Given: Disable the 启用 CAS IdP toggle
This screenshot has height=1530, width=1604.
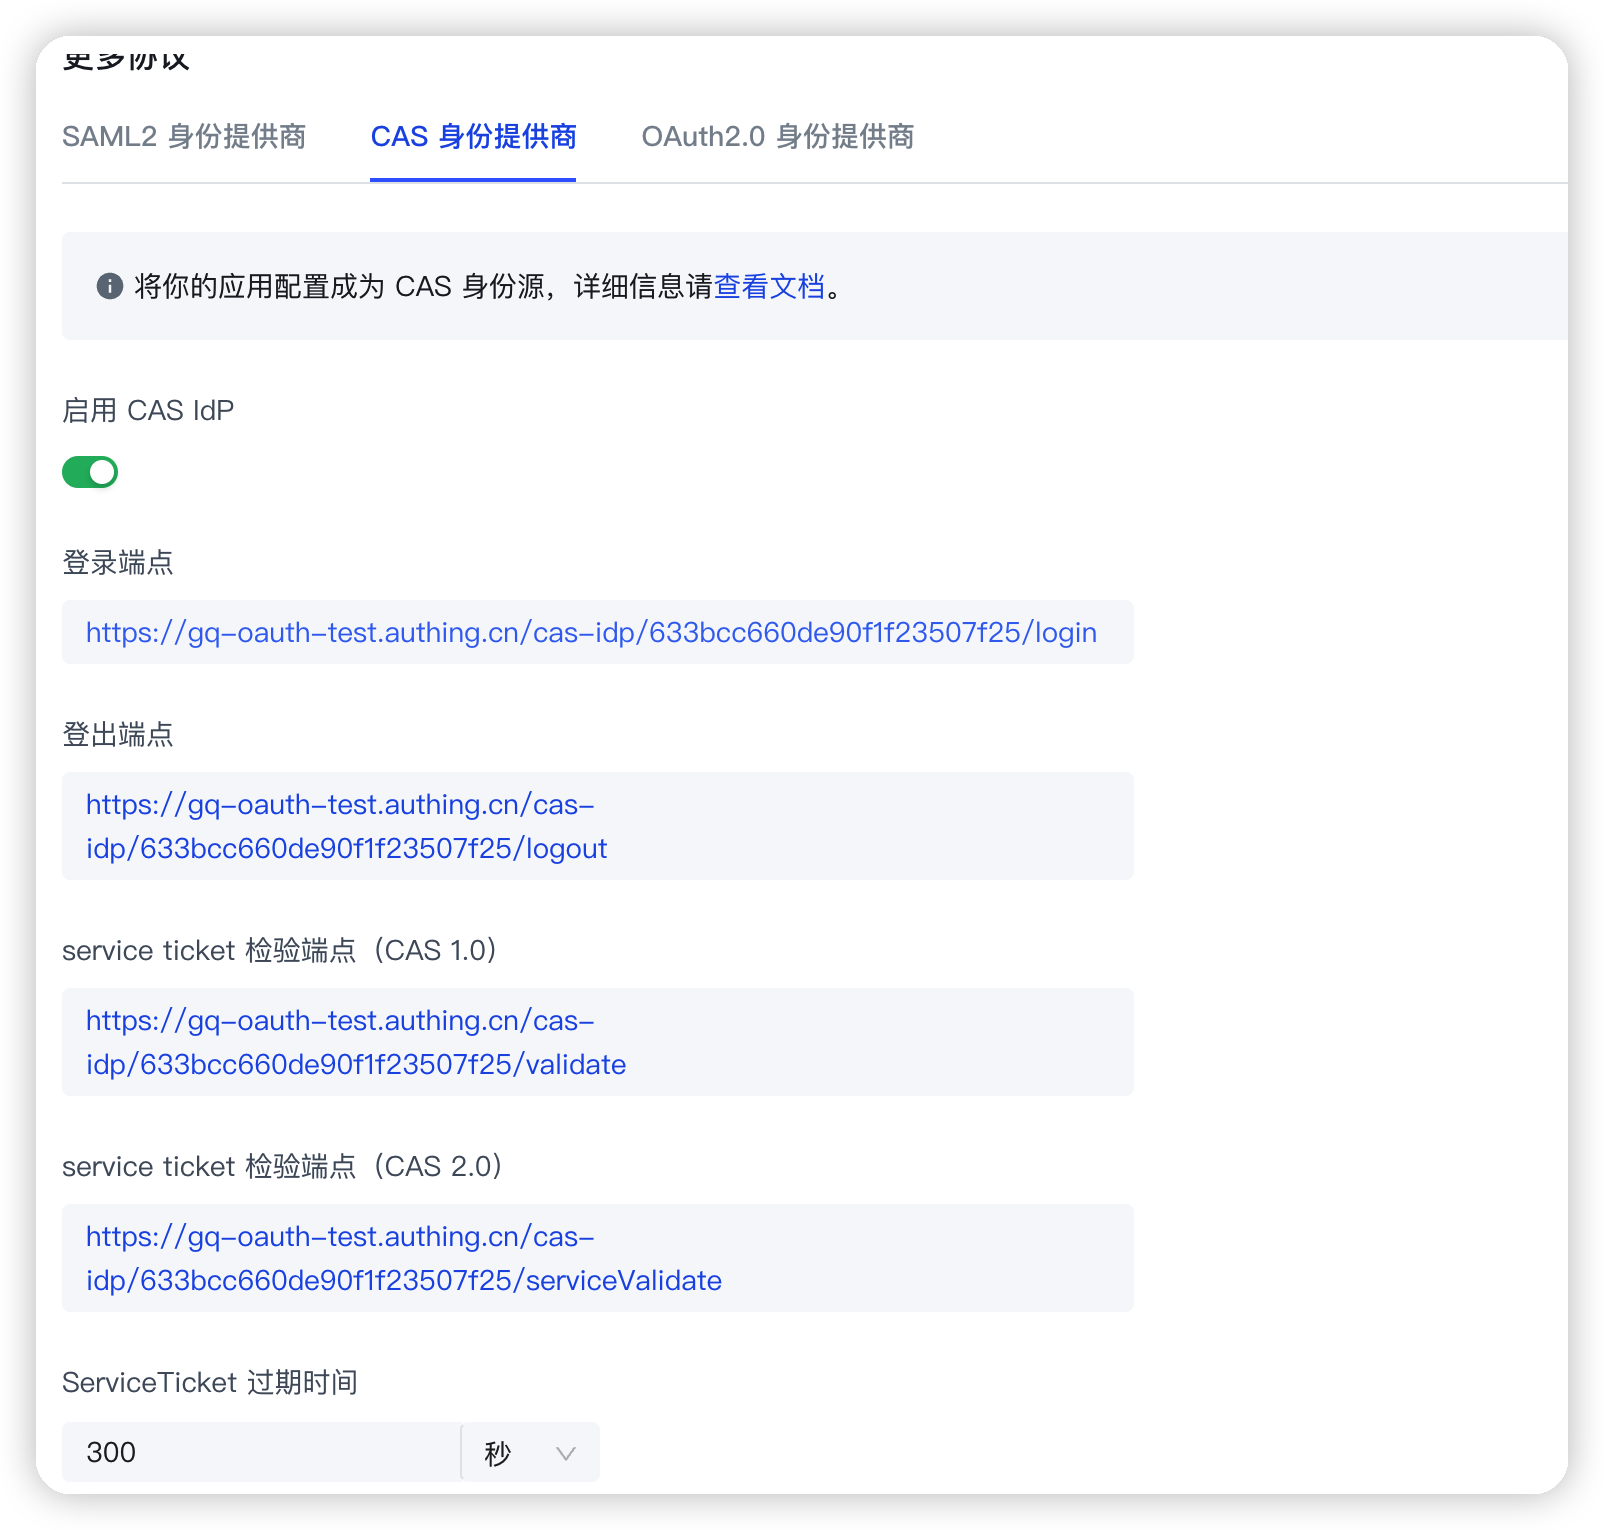Looking at the screenshot, I should click(89, 471).
